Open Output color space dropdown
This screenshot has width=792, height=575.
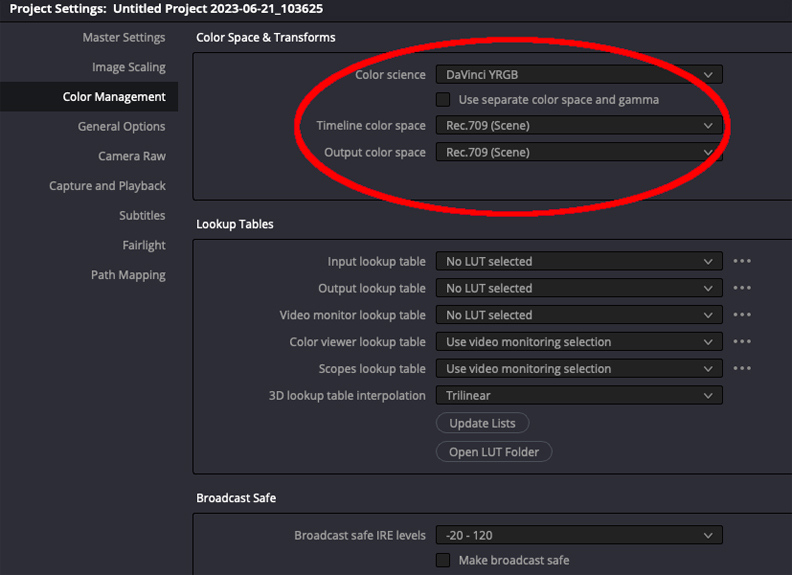(579, 152)
